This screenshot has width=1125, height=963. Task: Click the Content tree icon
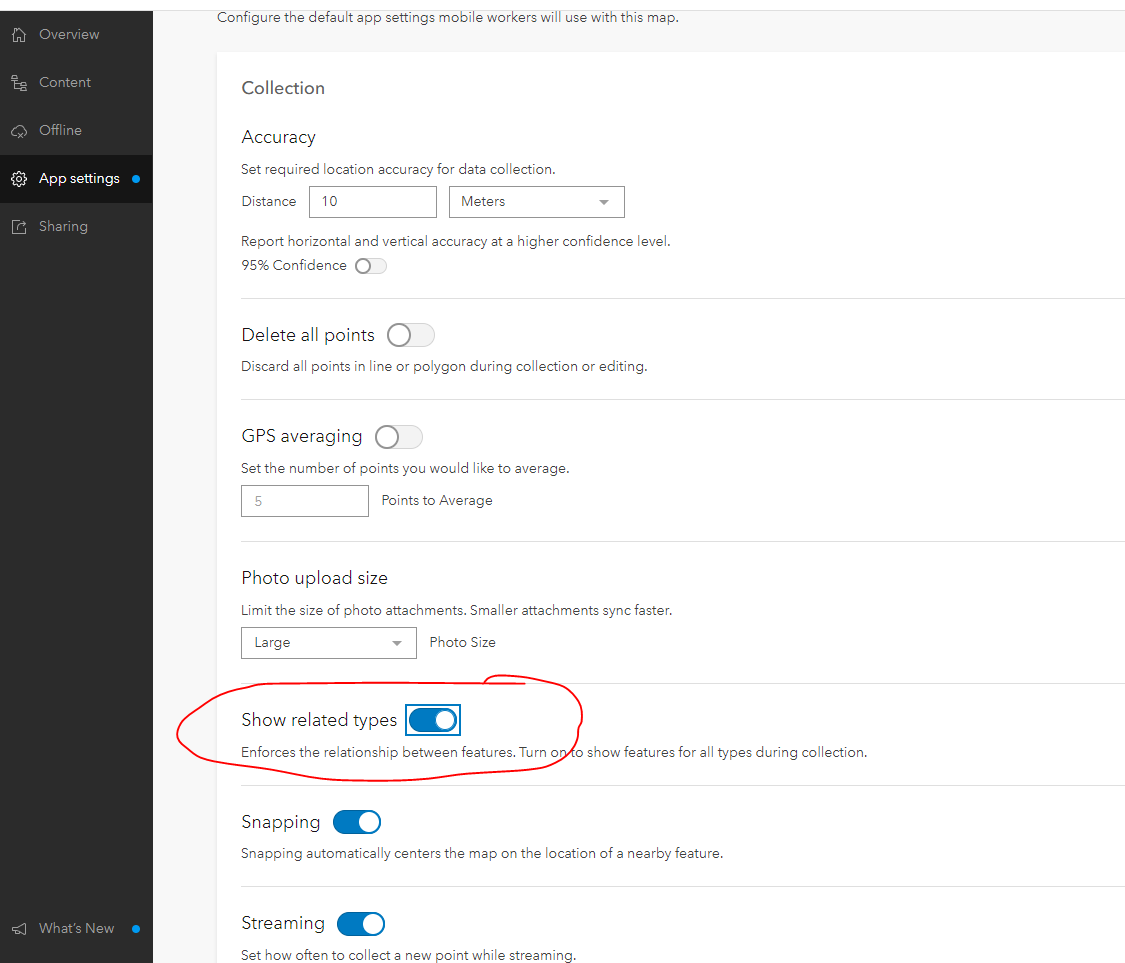[18, 83]
